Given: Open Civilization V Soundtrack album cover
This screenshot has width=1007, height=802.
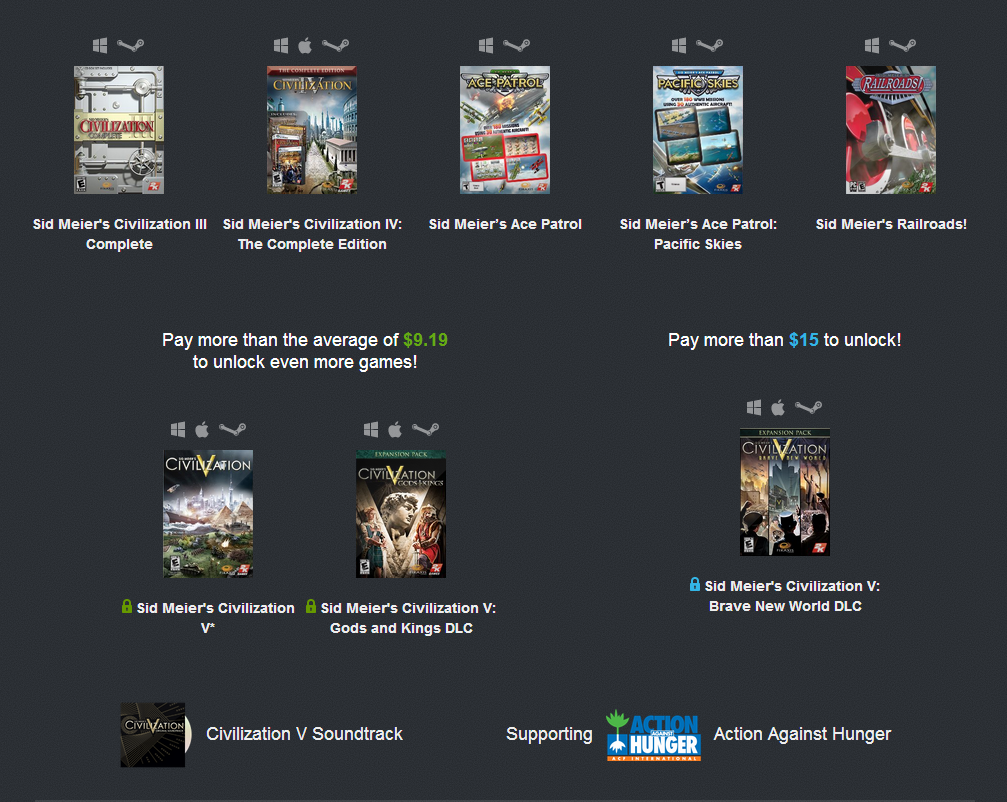Looking at the screenshot, I should coord(156,735).
